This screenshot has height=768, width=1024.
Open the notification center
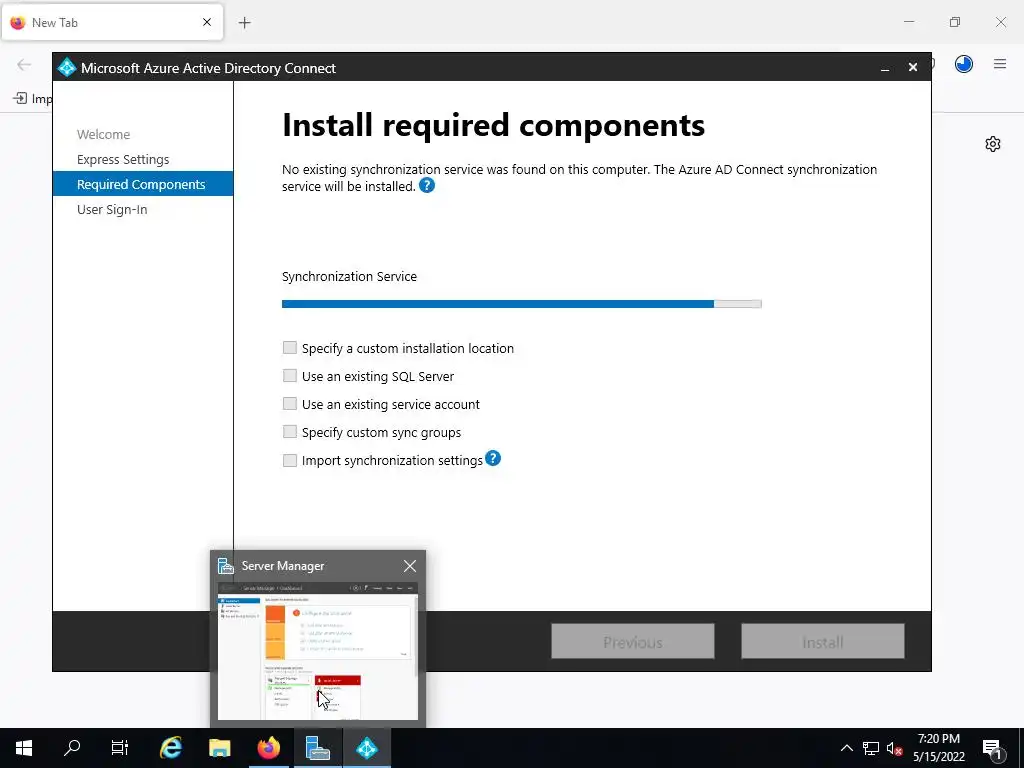[x=993, y=748]
